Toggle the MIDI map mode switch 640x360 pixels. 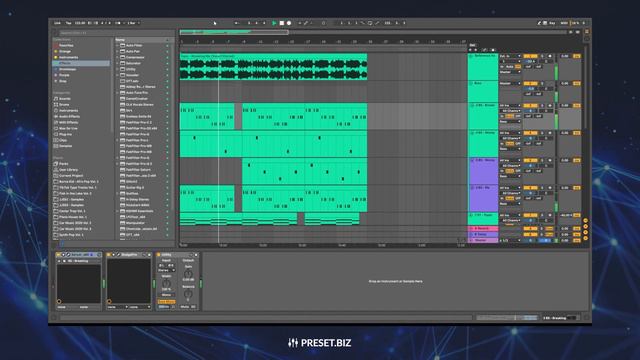tap(564, 23)
